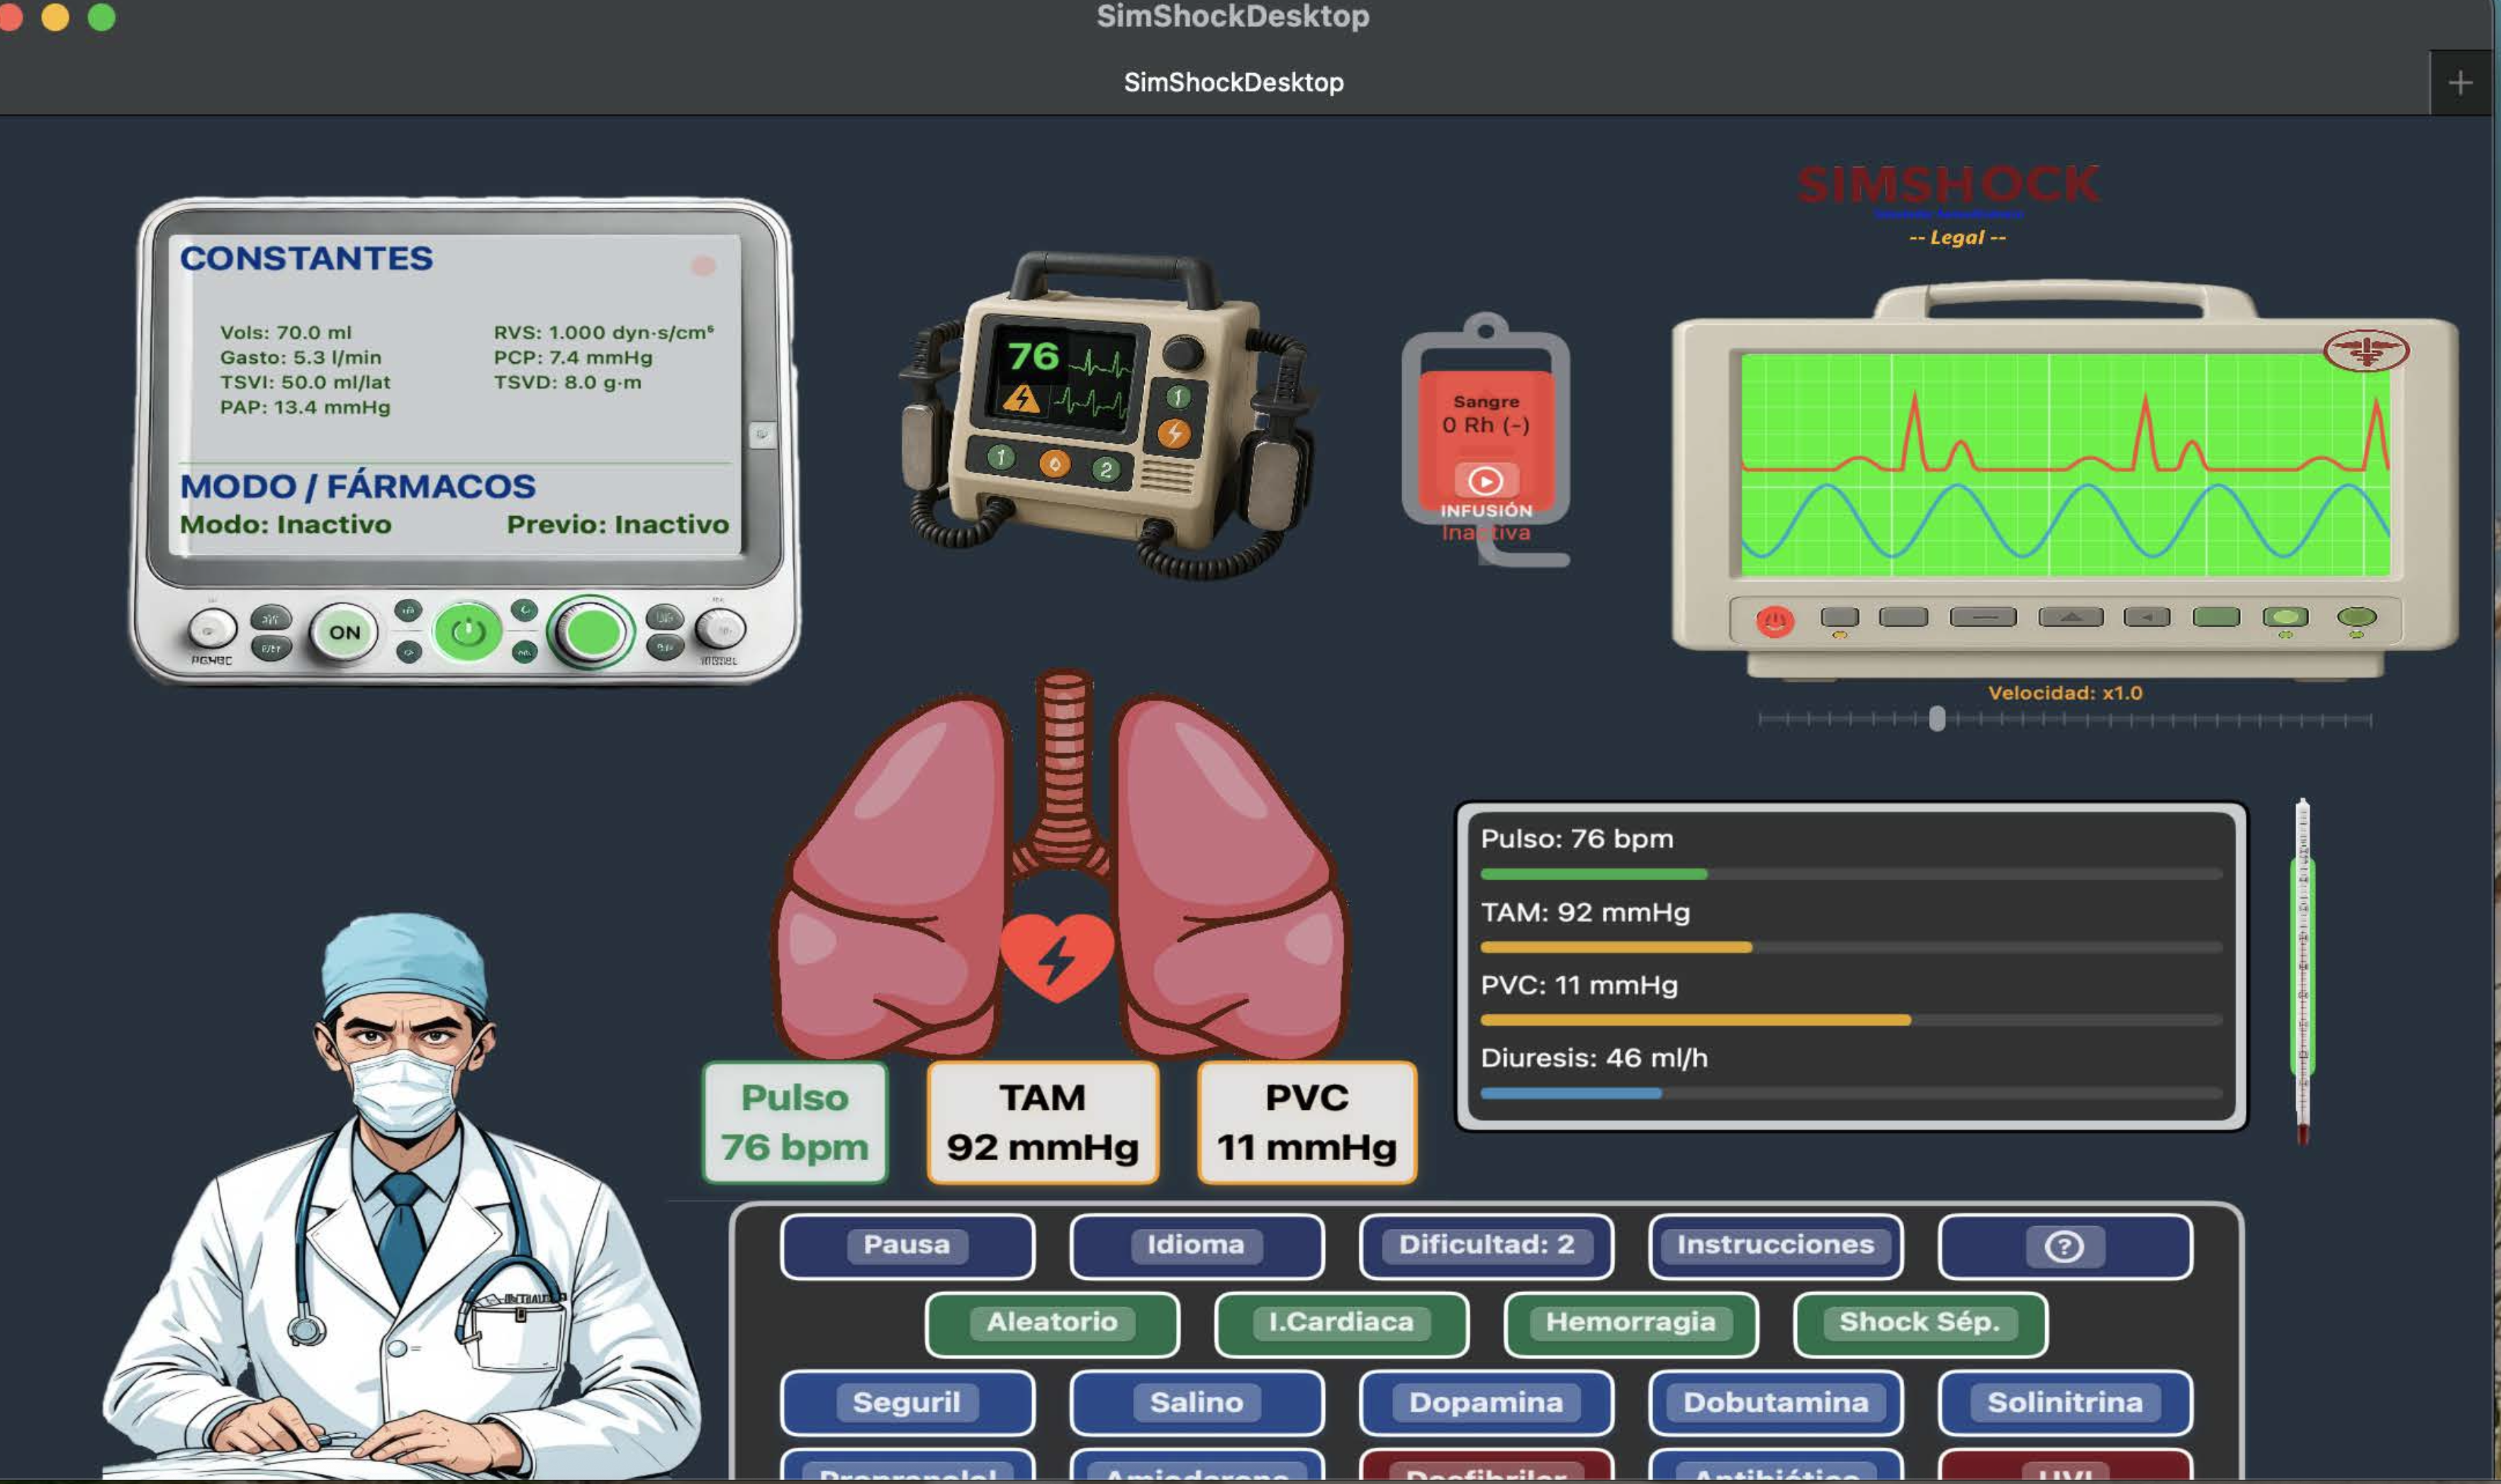Click the red medical emblem on ECG monitor

[x=2365, y=351]
